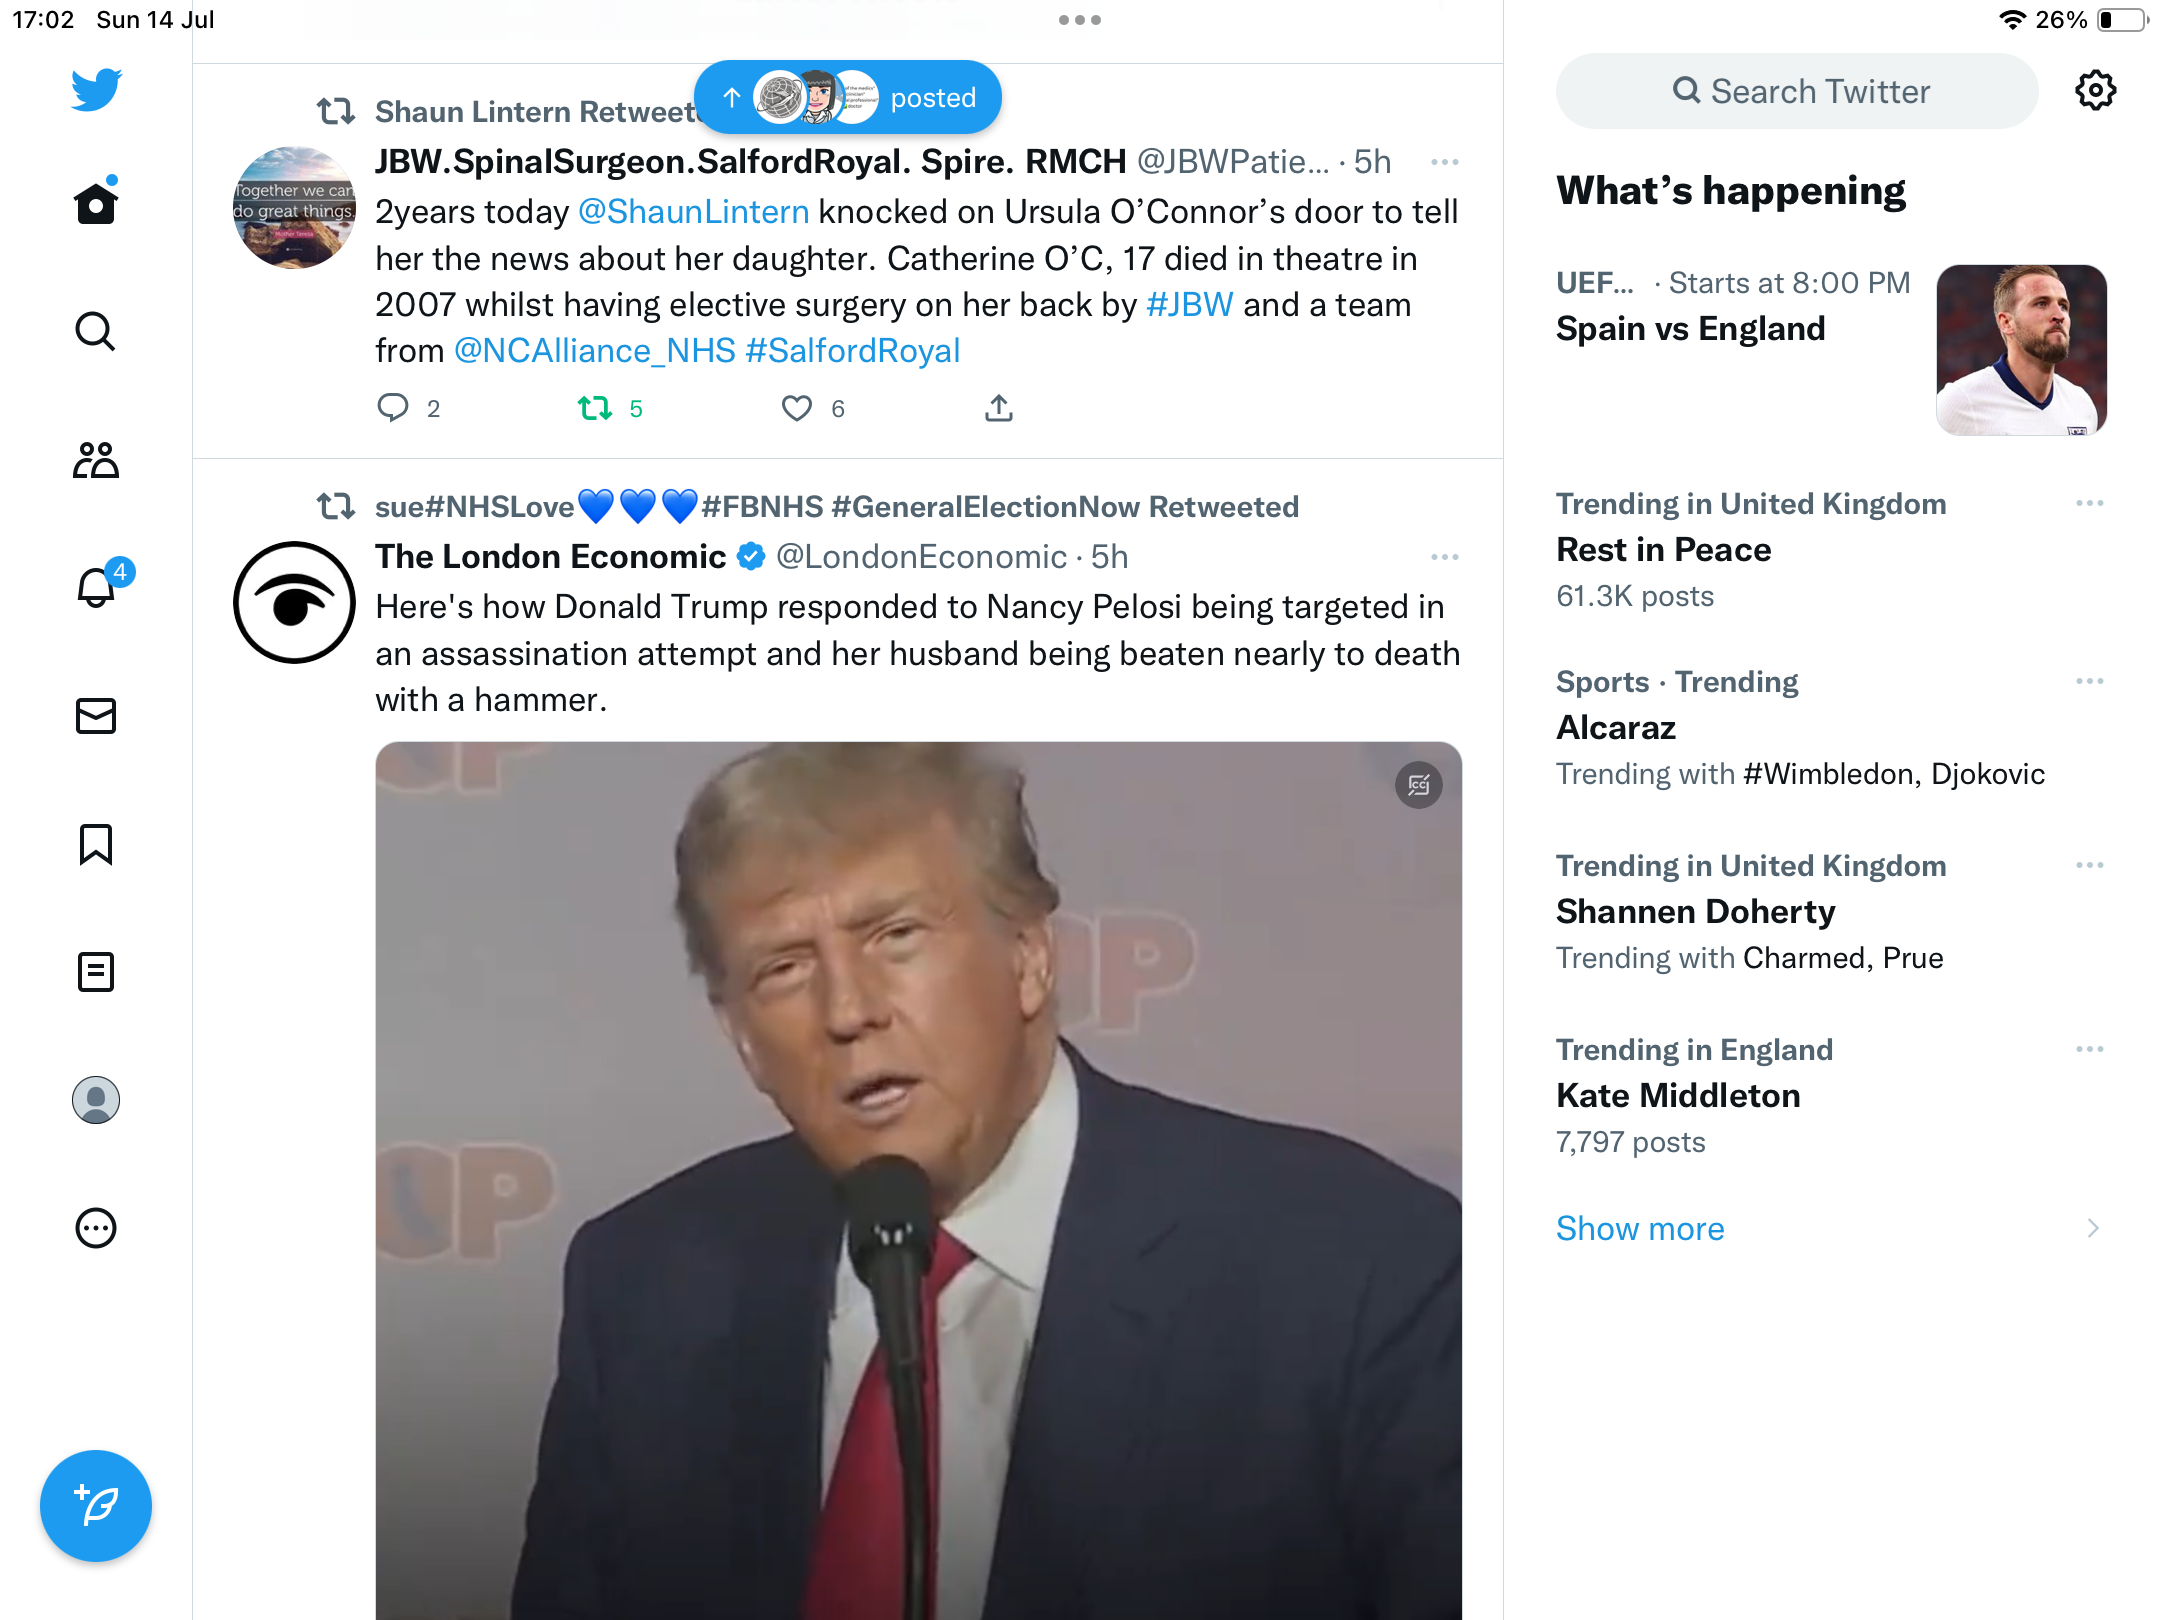This screenshot has height=1620, width=2160.
Task: Open trends settings gear icon
Action: (2095, 92)
